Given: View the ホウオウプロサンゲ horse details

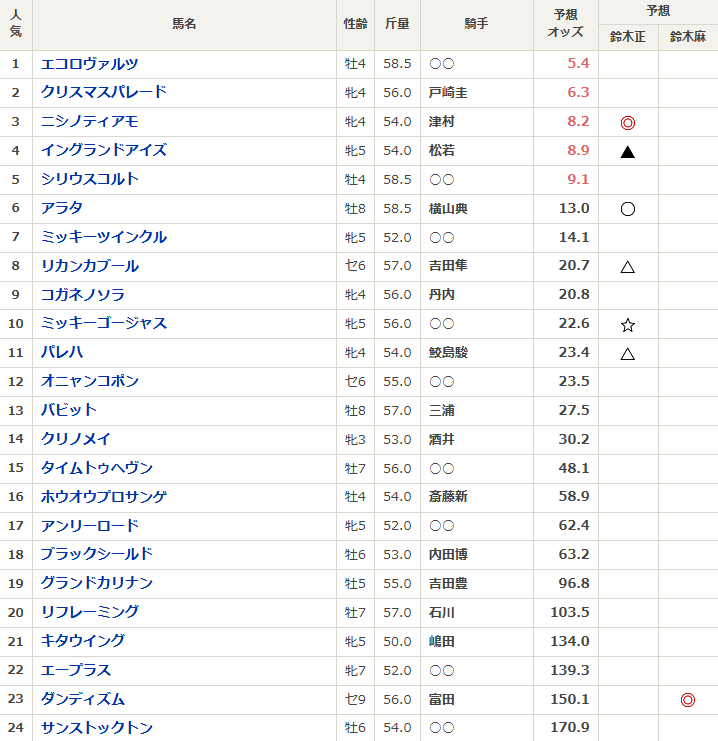Looking at the screenshot, I should click(103, 497).
